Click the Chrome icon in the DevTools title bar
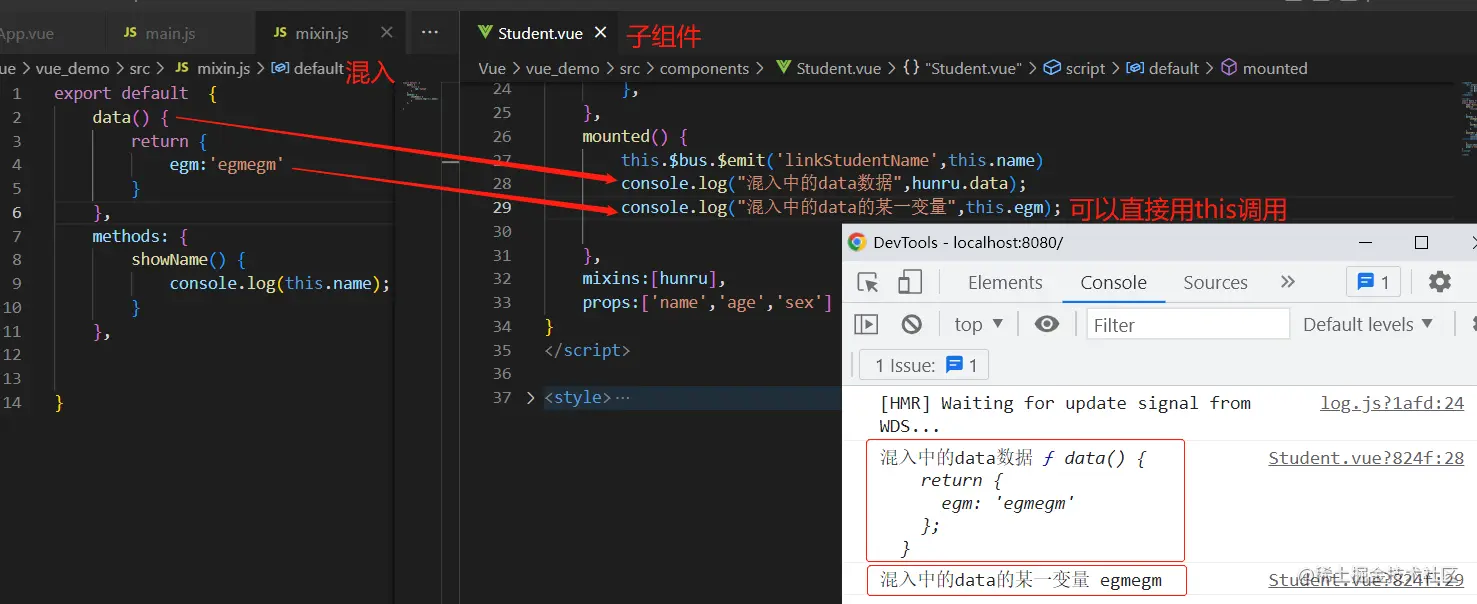Screen dimensions: 1477x604 click(857, 242)
